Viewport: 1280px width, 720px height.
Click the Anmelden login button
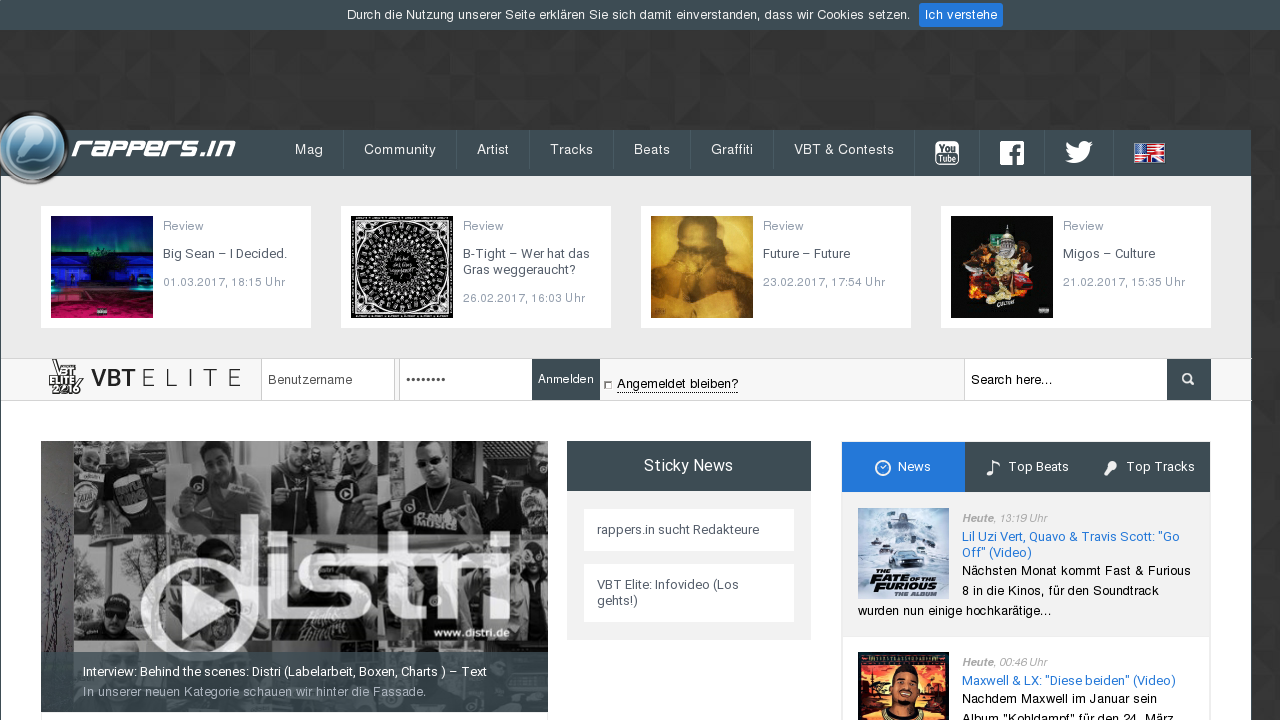[566, 379]
